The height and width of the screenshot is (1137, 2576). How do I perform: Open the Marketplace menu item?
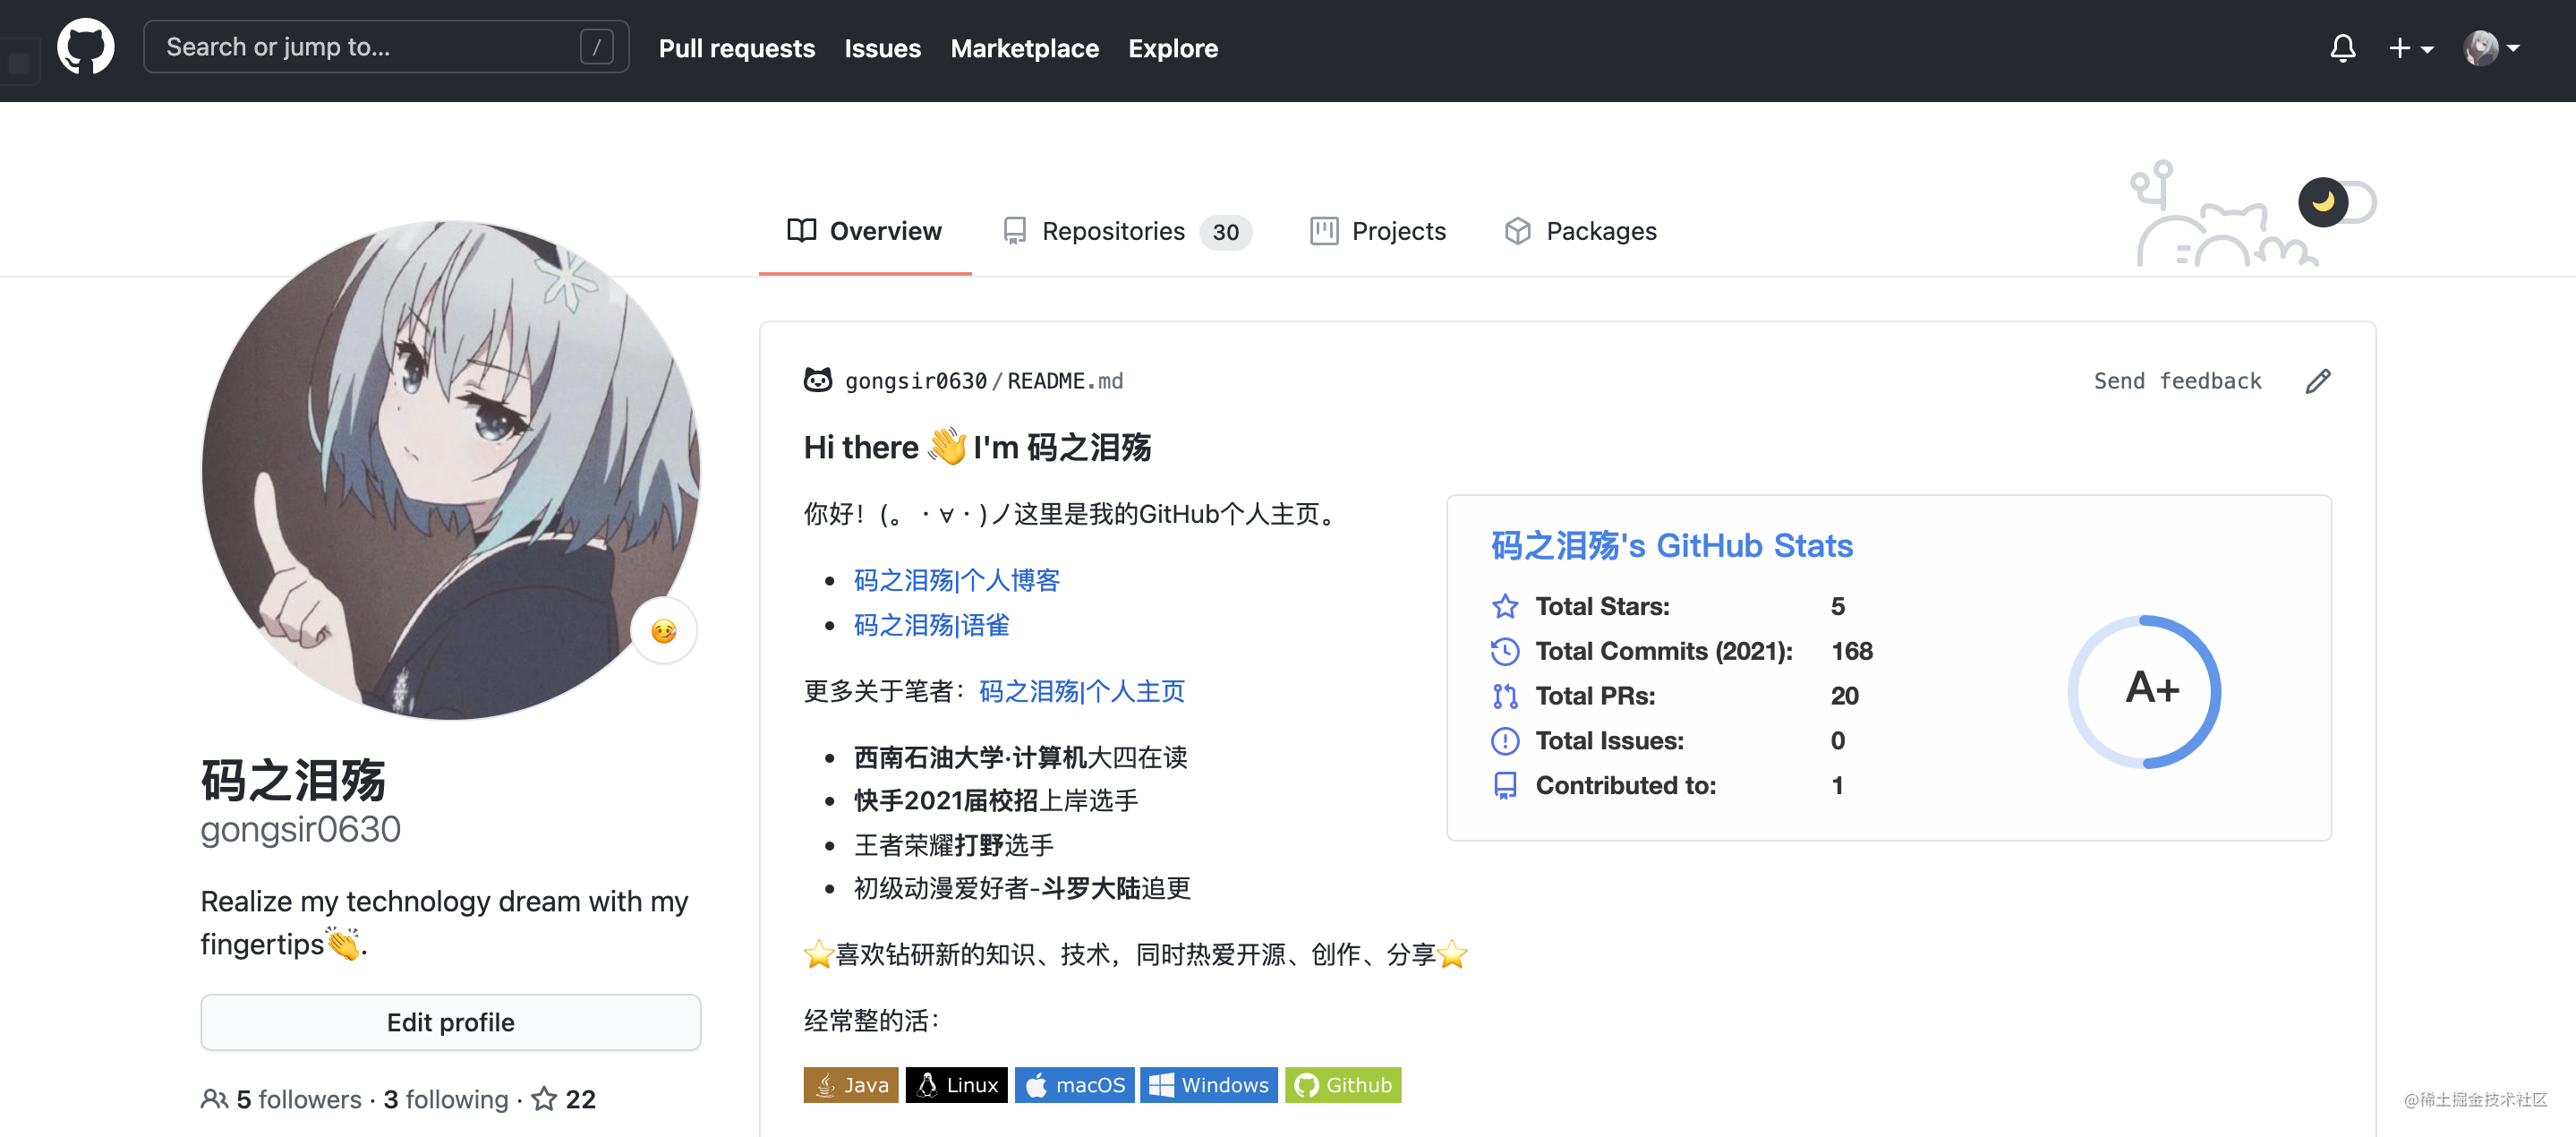pos(1024,47)
